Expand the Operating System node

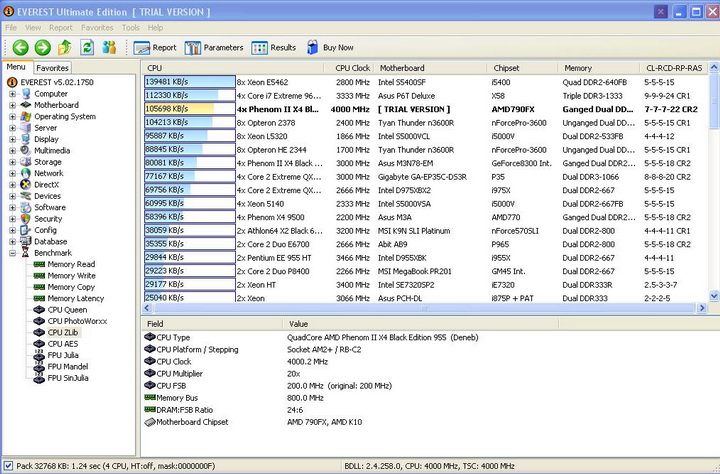coord(12,117)
